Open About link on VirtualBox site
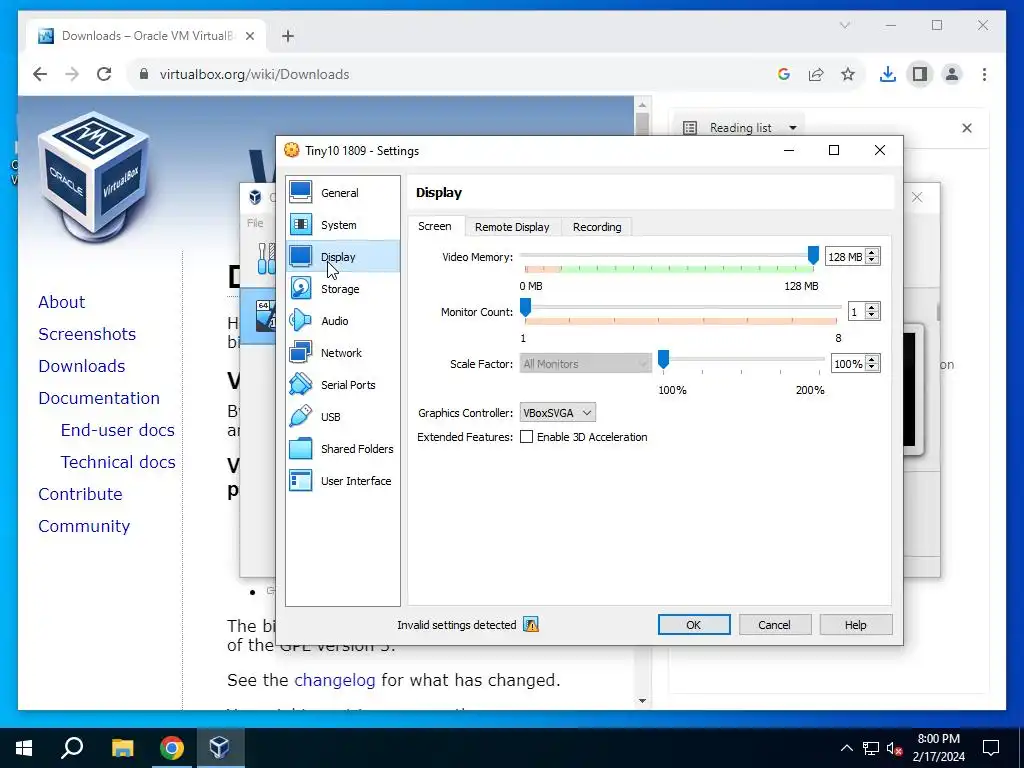Screen dimensions: 1024x768 [x=61, y=302]
